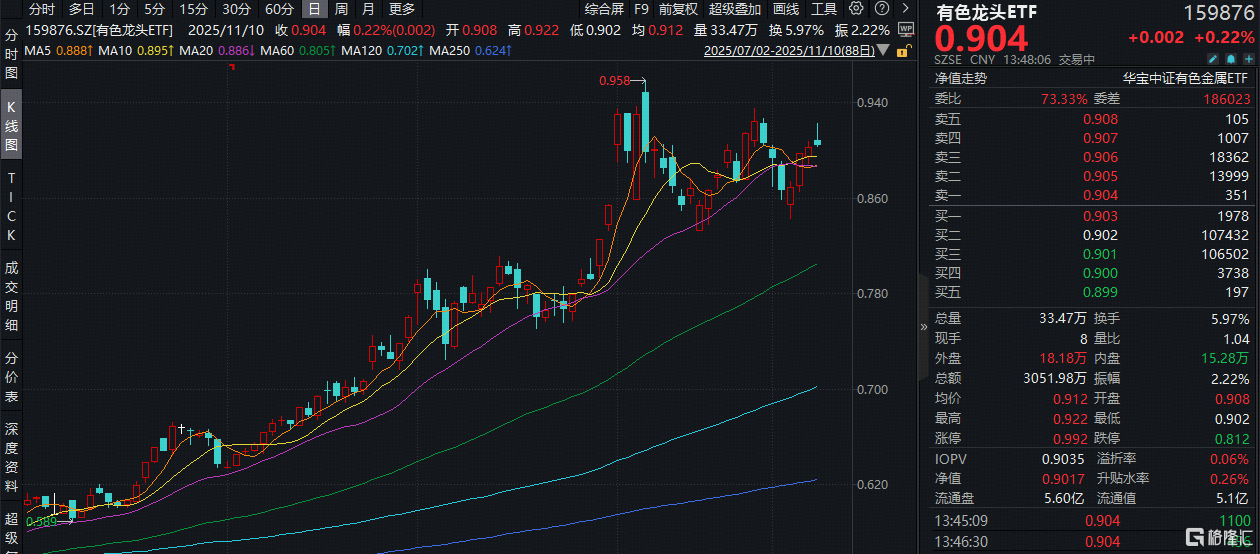
Task: Click the 2025/07/02-2025/11/10 date range link
Action: coord(792,50)
